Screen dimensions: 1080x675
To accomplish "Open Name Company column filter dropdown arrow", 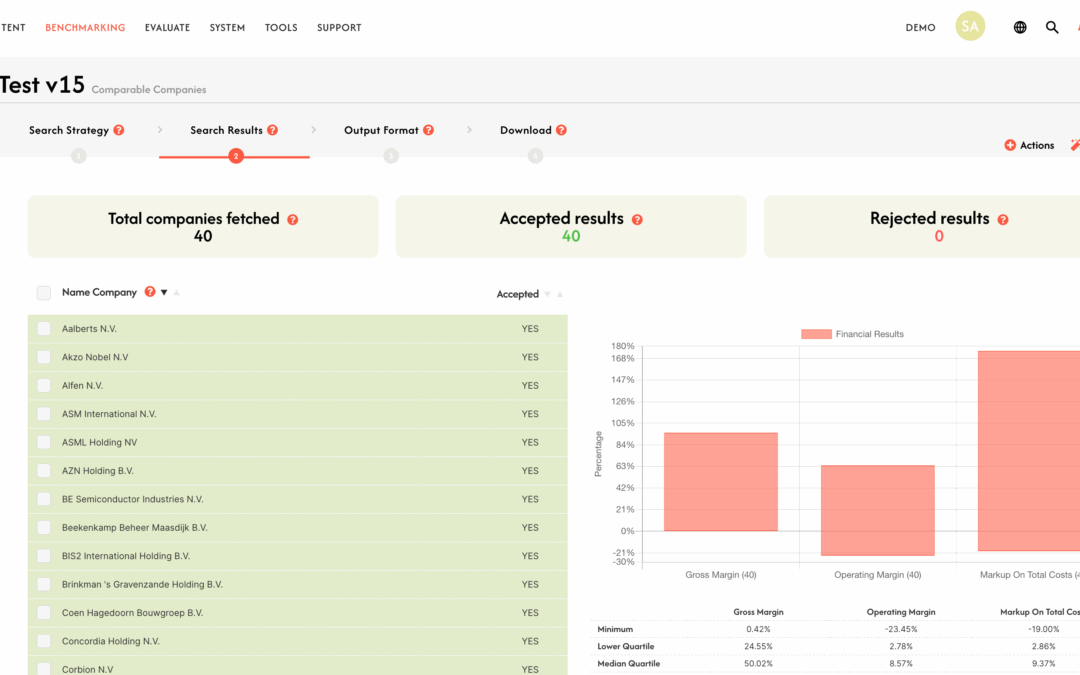I will point(164,293).
